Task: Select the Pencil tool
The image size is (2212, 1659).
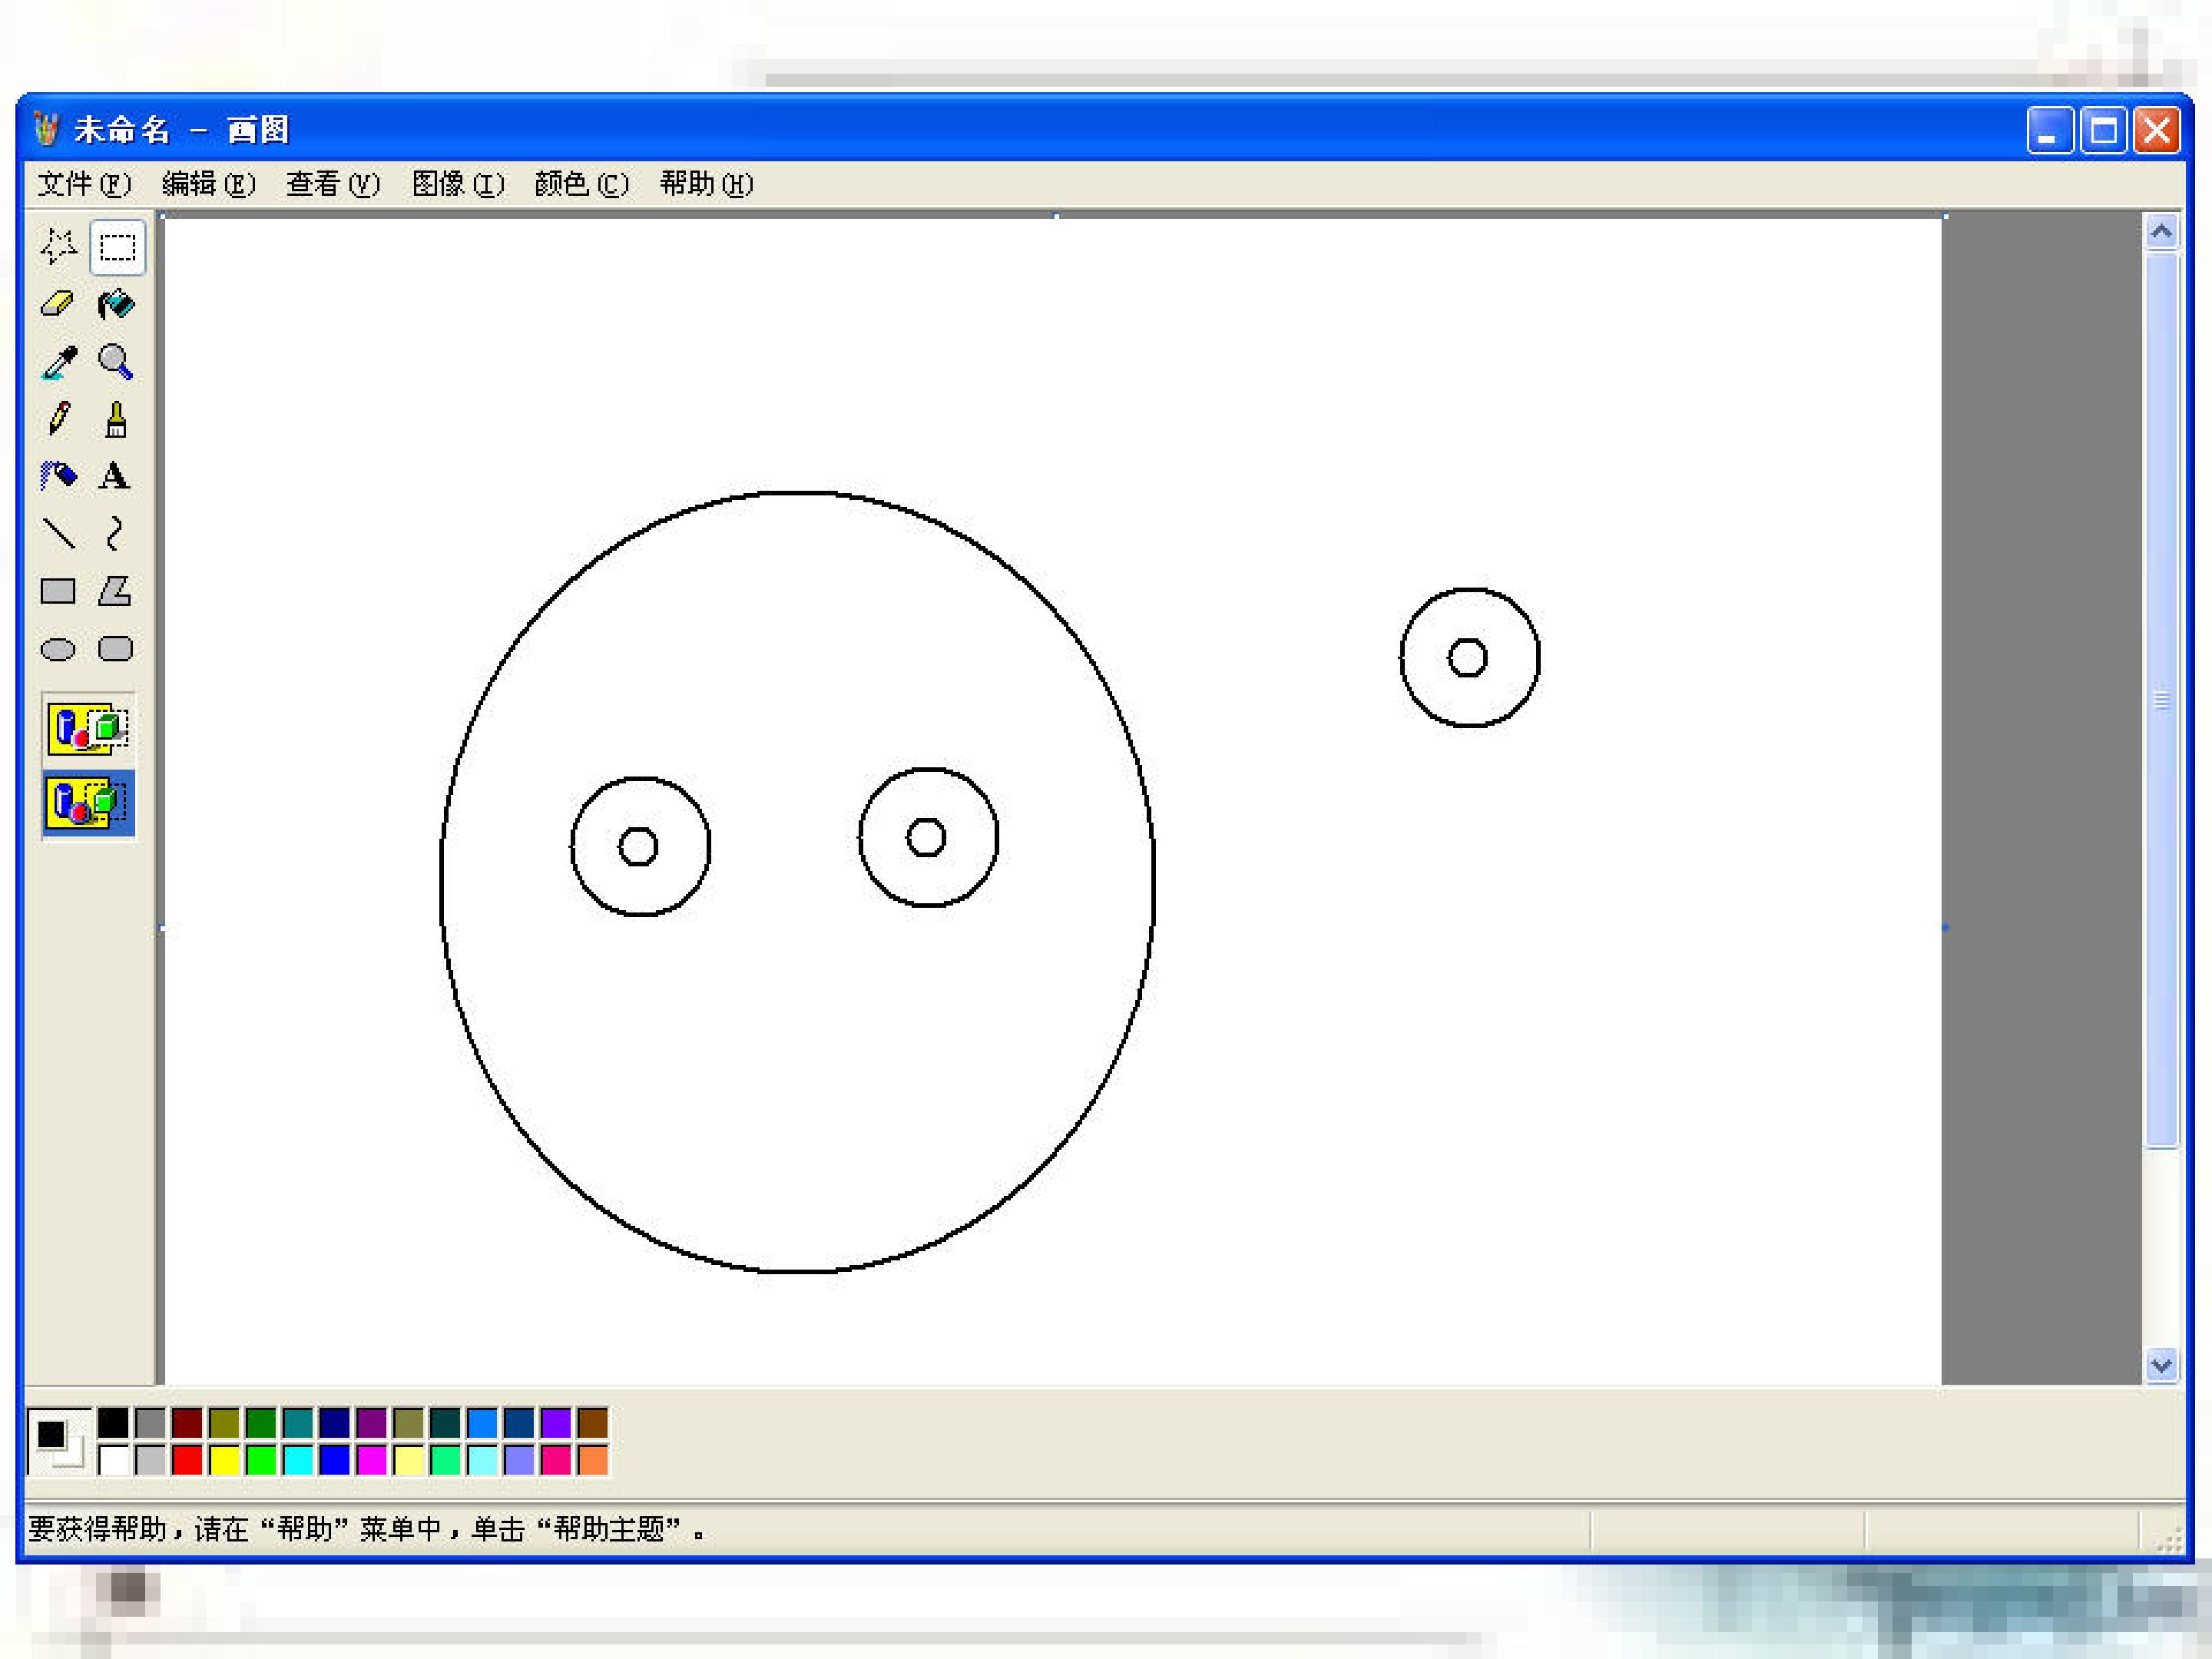Action: tap(58, 419)
